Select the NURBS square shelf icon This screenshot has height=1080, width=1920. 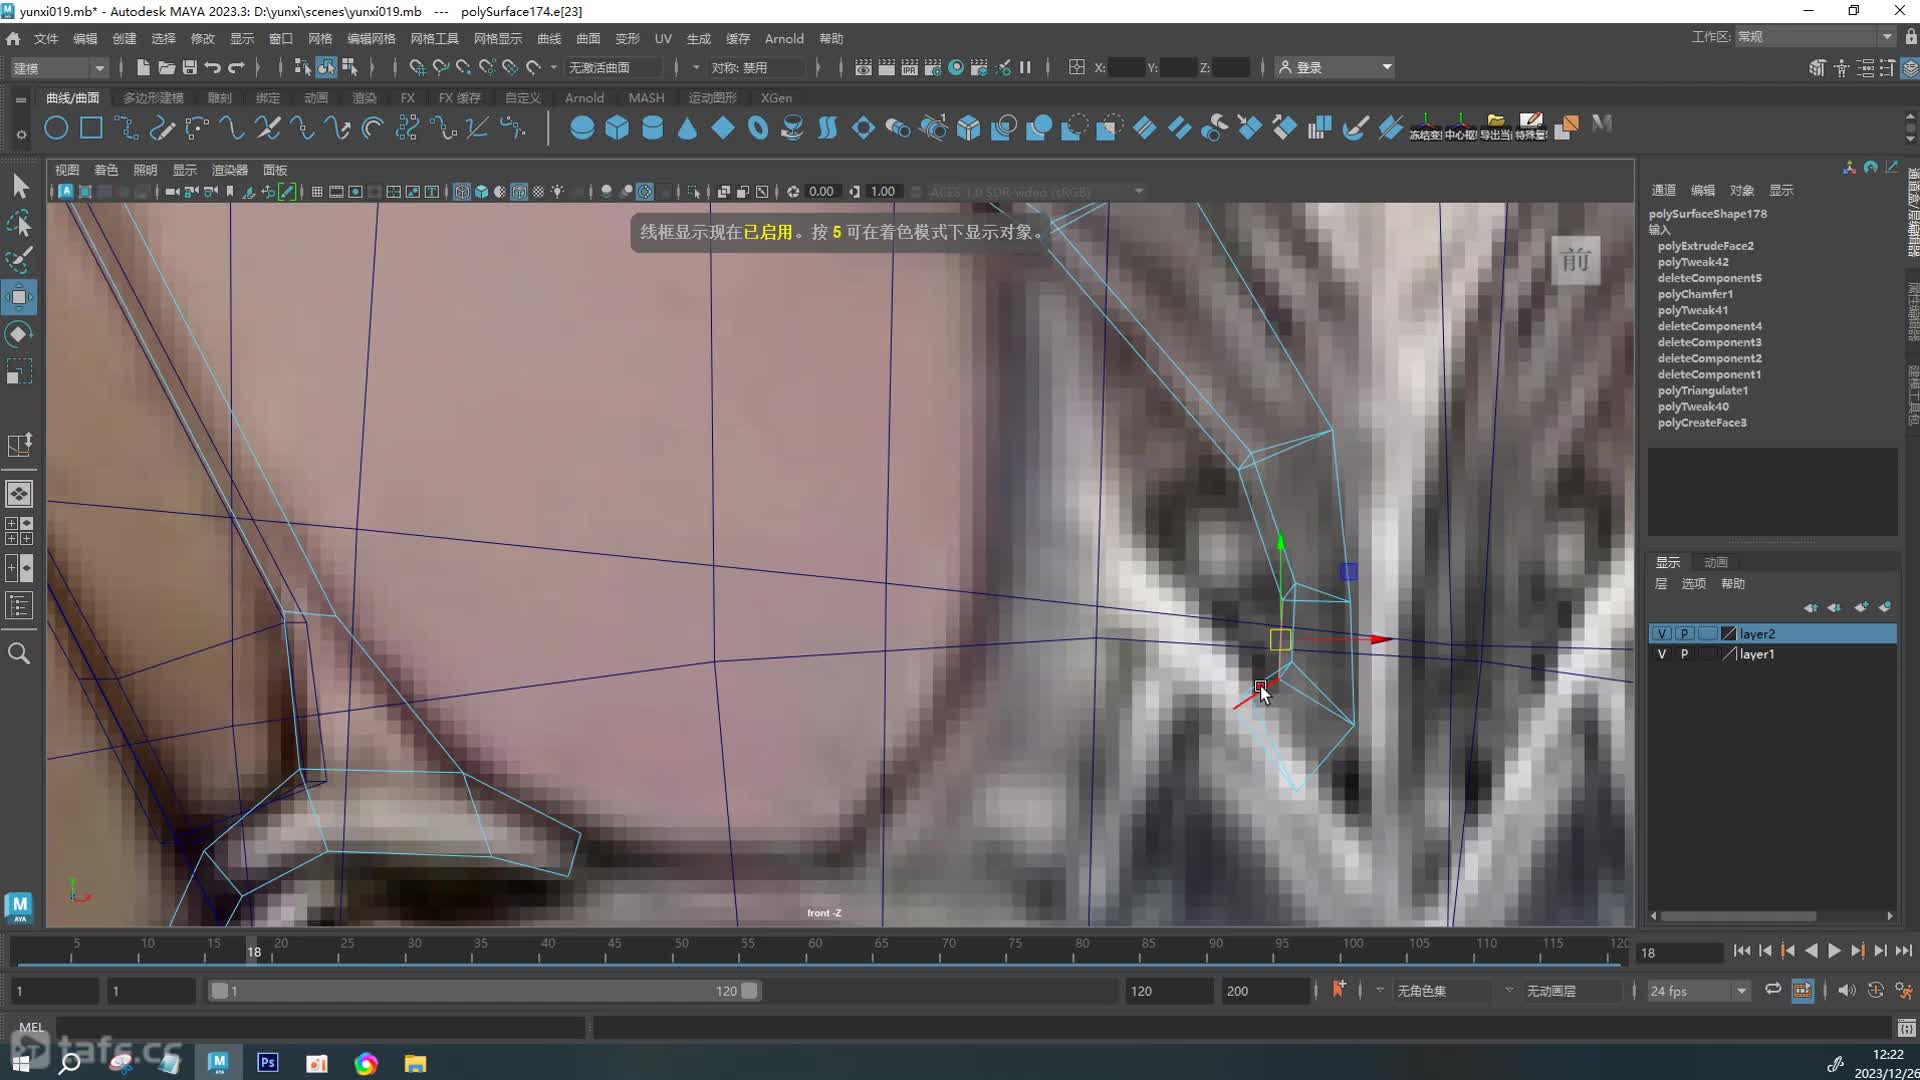(x=91, y=128)
